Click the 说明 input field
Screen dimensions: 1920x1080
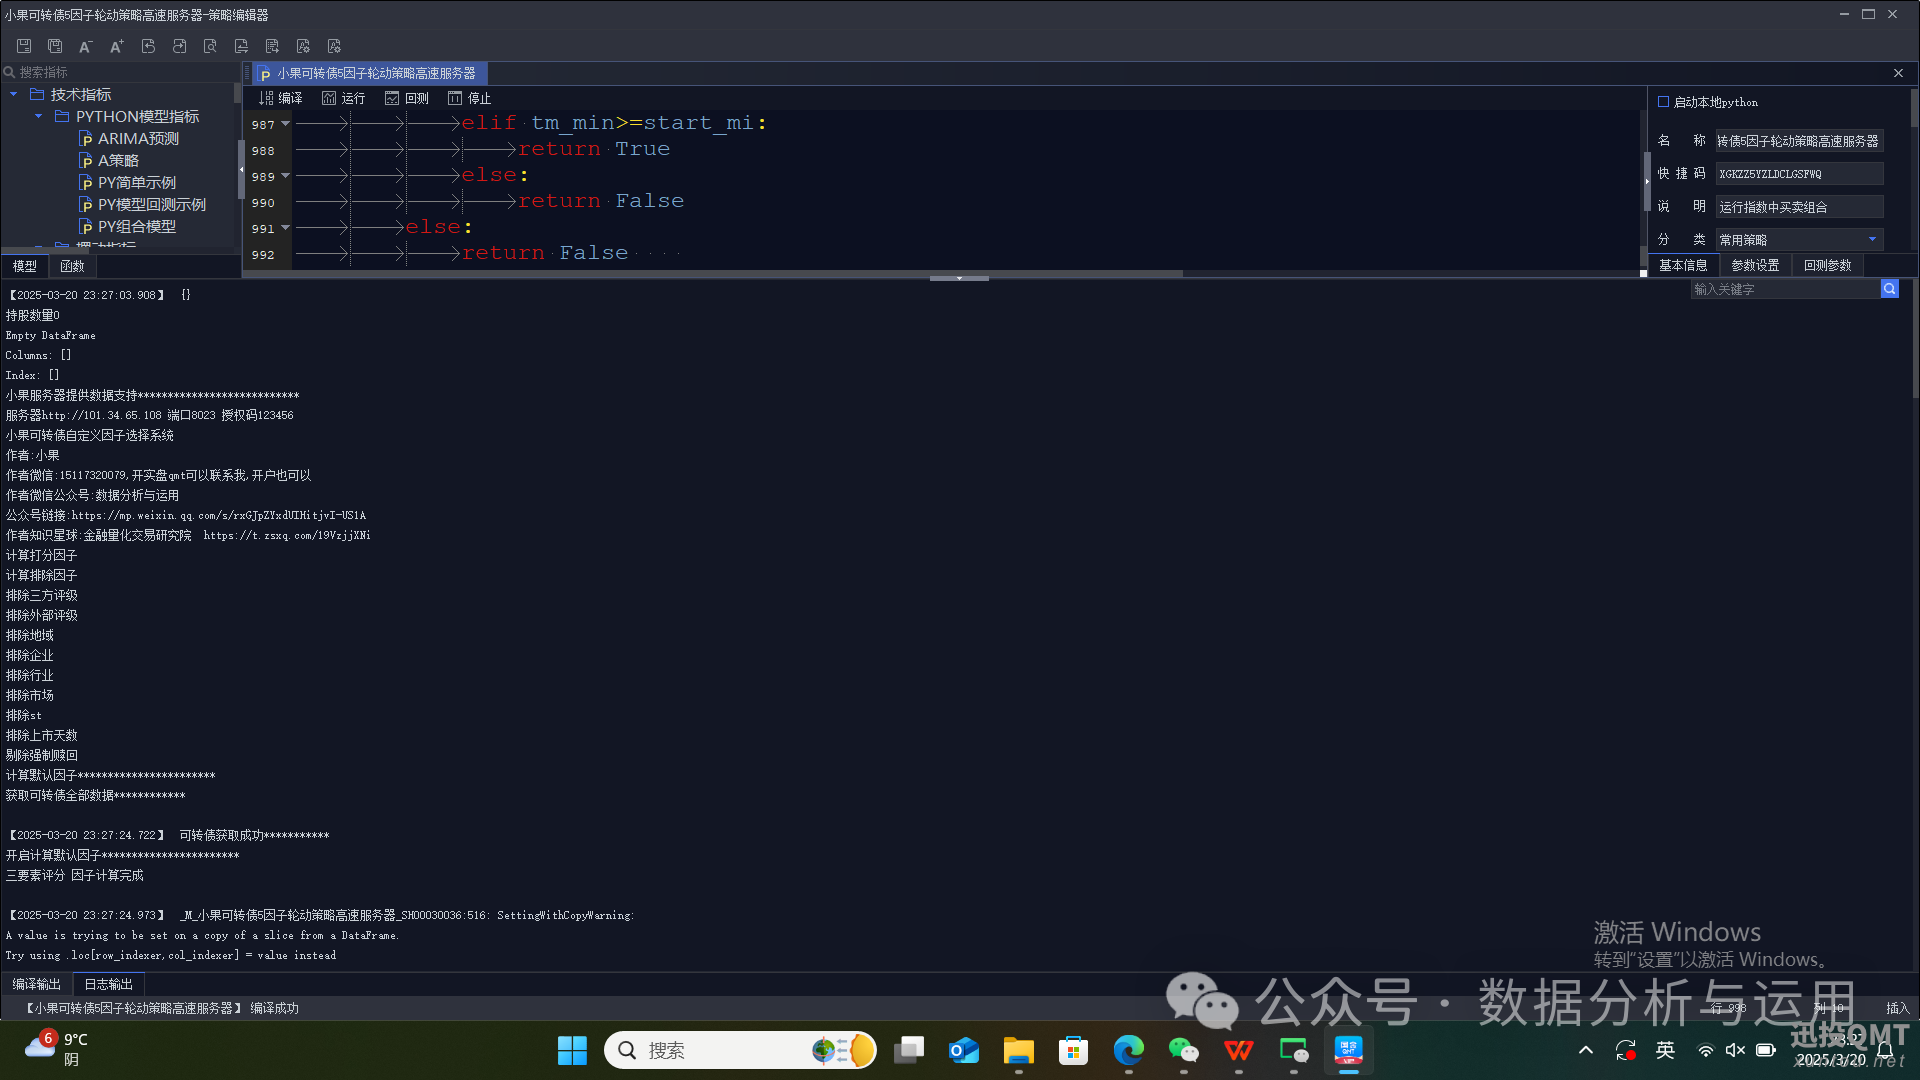(x=1799, y=207)
